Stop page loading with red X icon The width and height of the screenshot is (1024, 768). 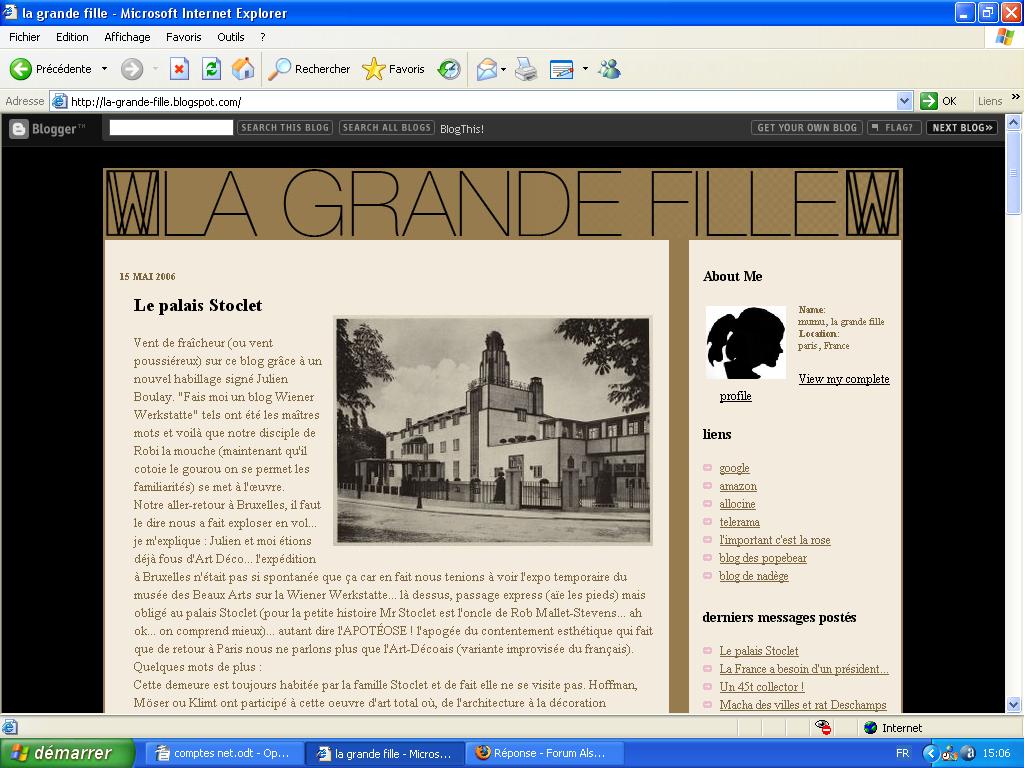(x=179, y=69)
